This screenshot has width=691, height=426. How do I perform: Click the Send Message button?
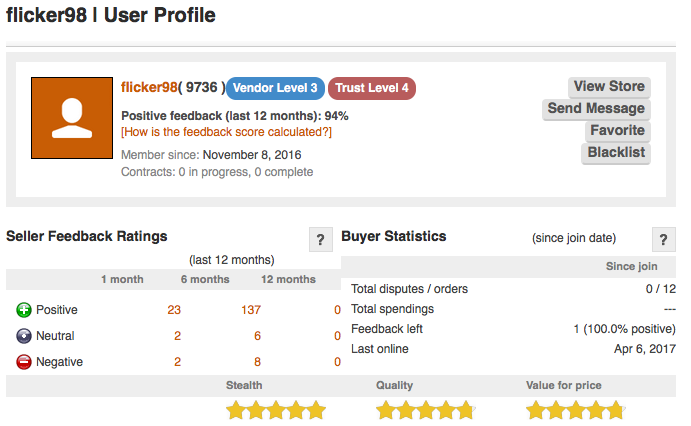[596, 109]
